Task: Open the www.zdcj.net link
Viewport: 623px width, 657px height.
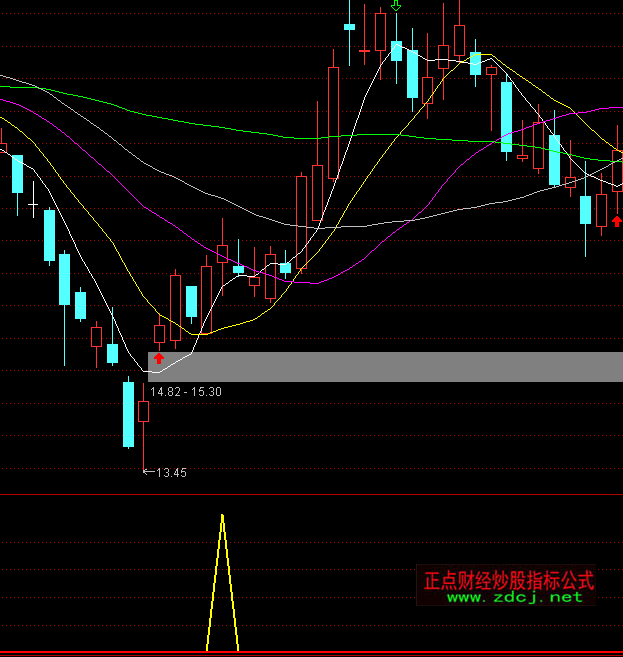Action: 513,597
